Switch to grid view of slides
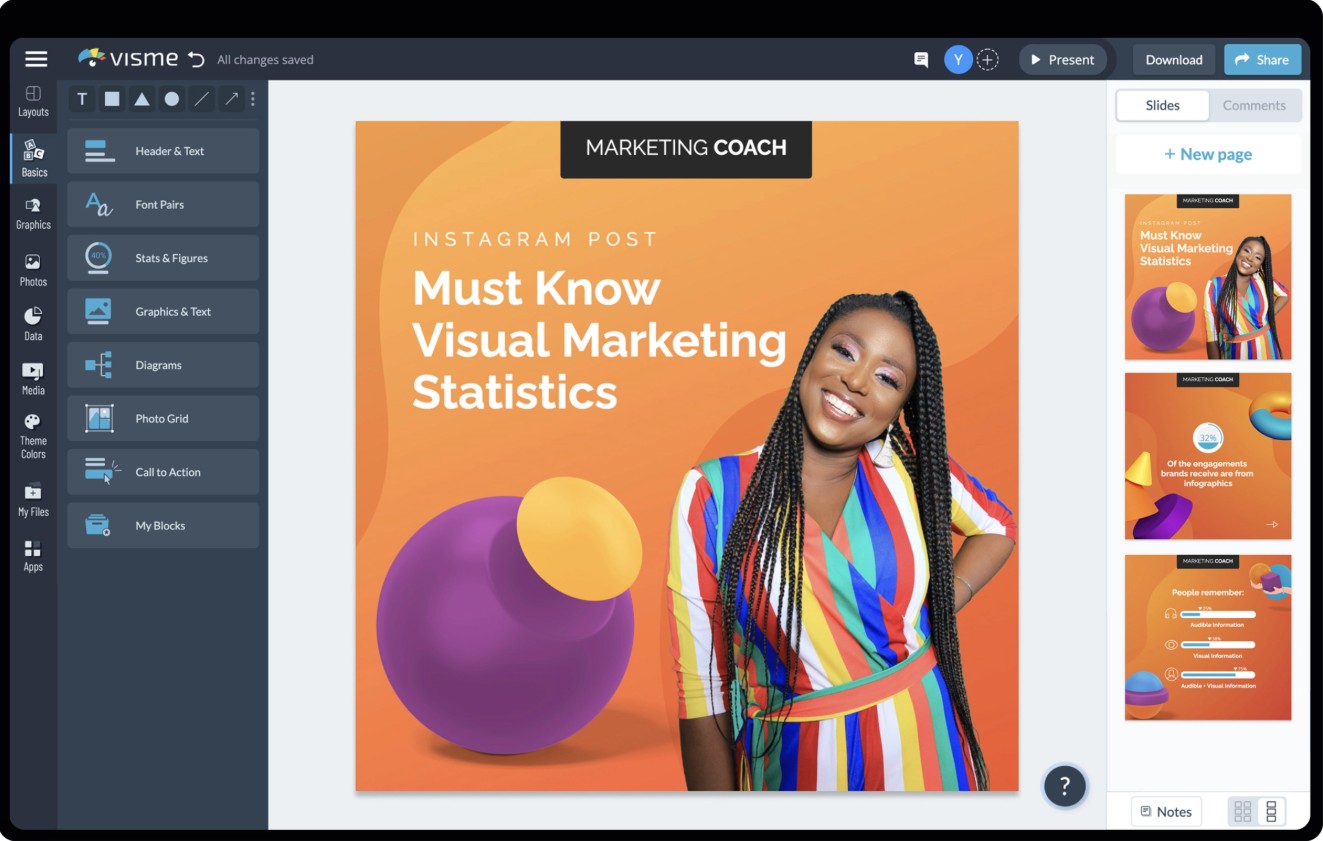1323x841 pixels. pyautogui.click(x=1242, y=811)
